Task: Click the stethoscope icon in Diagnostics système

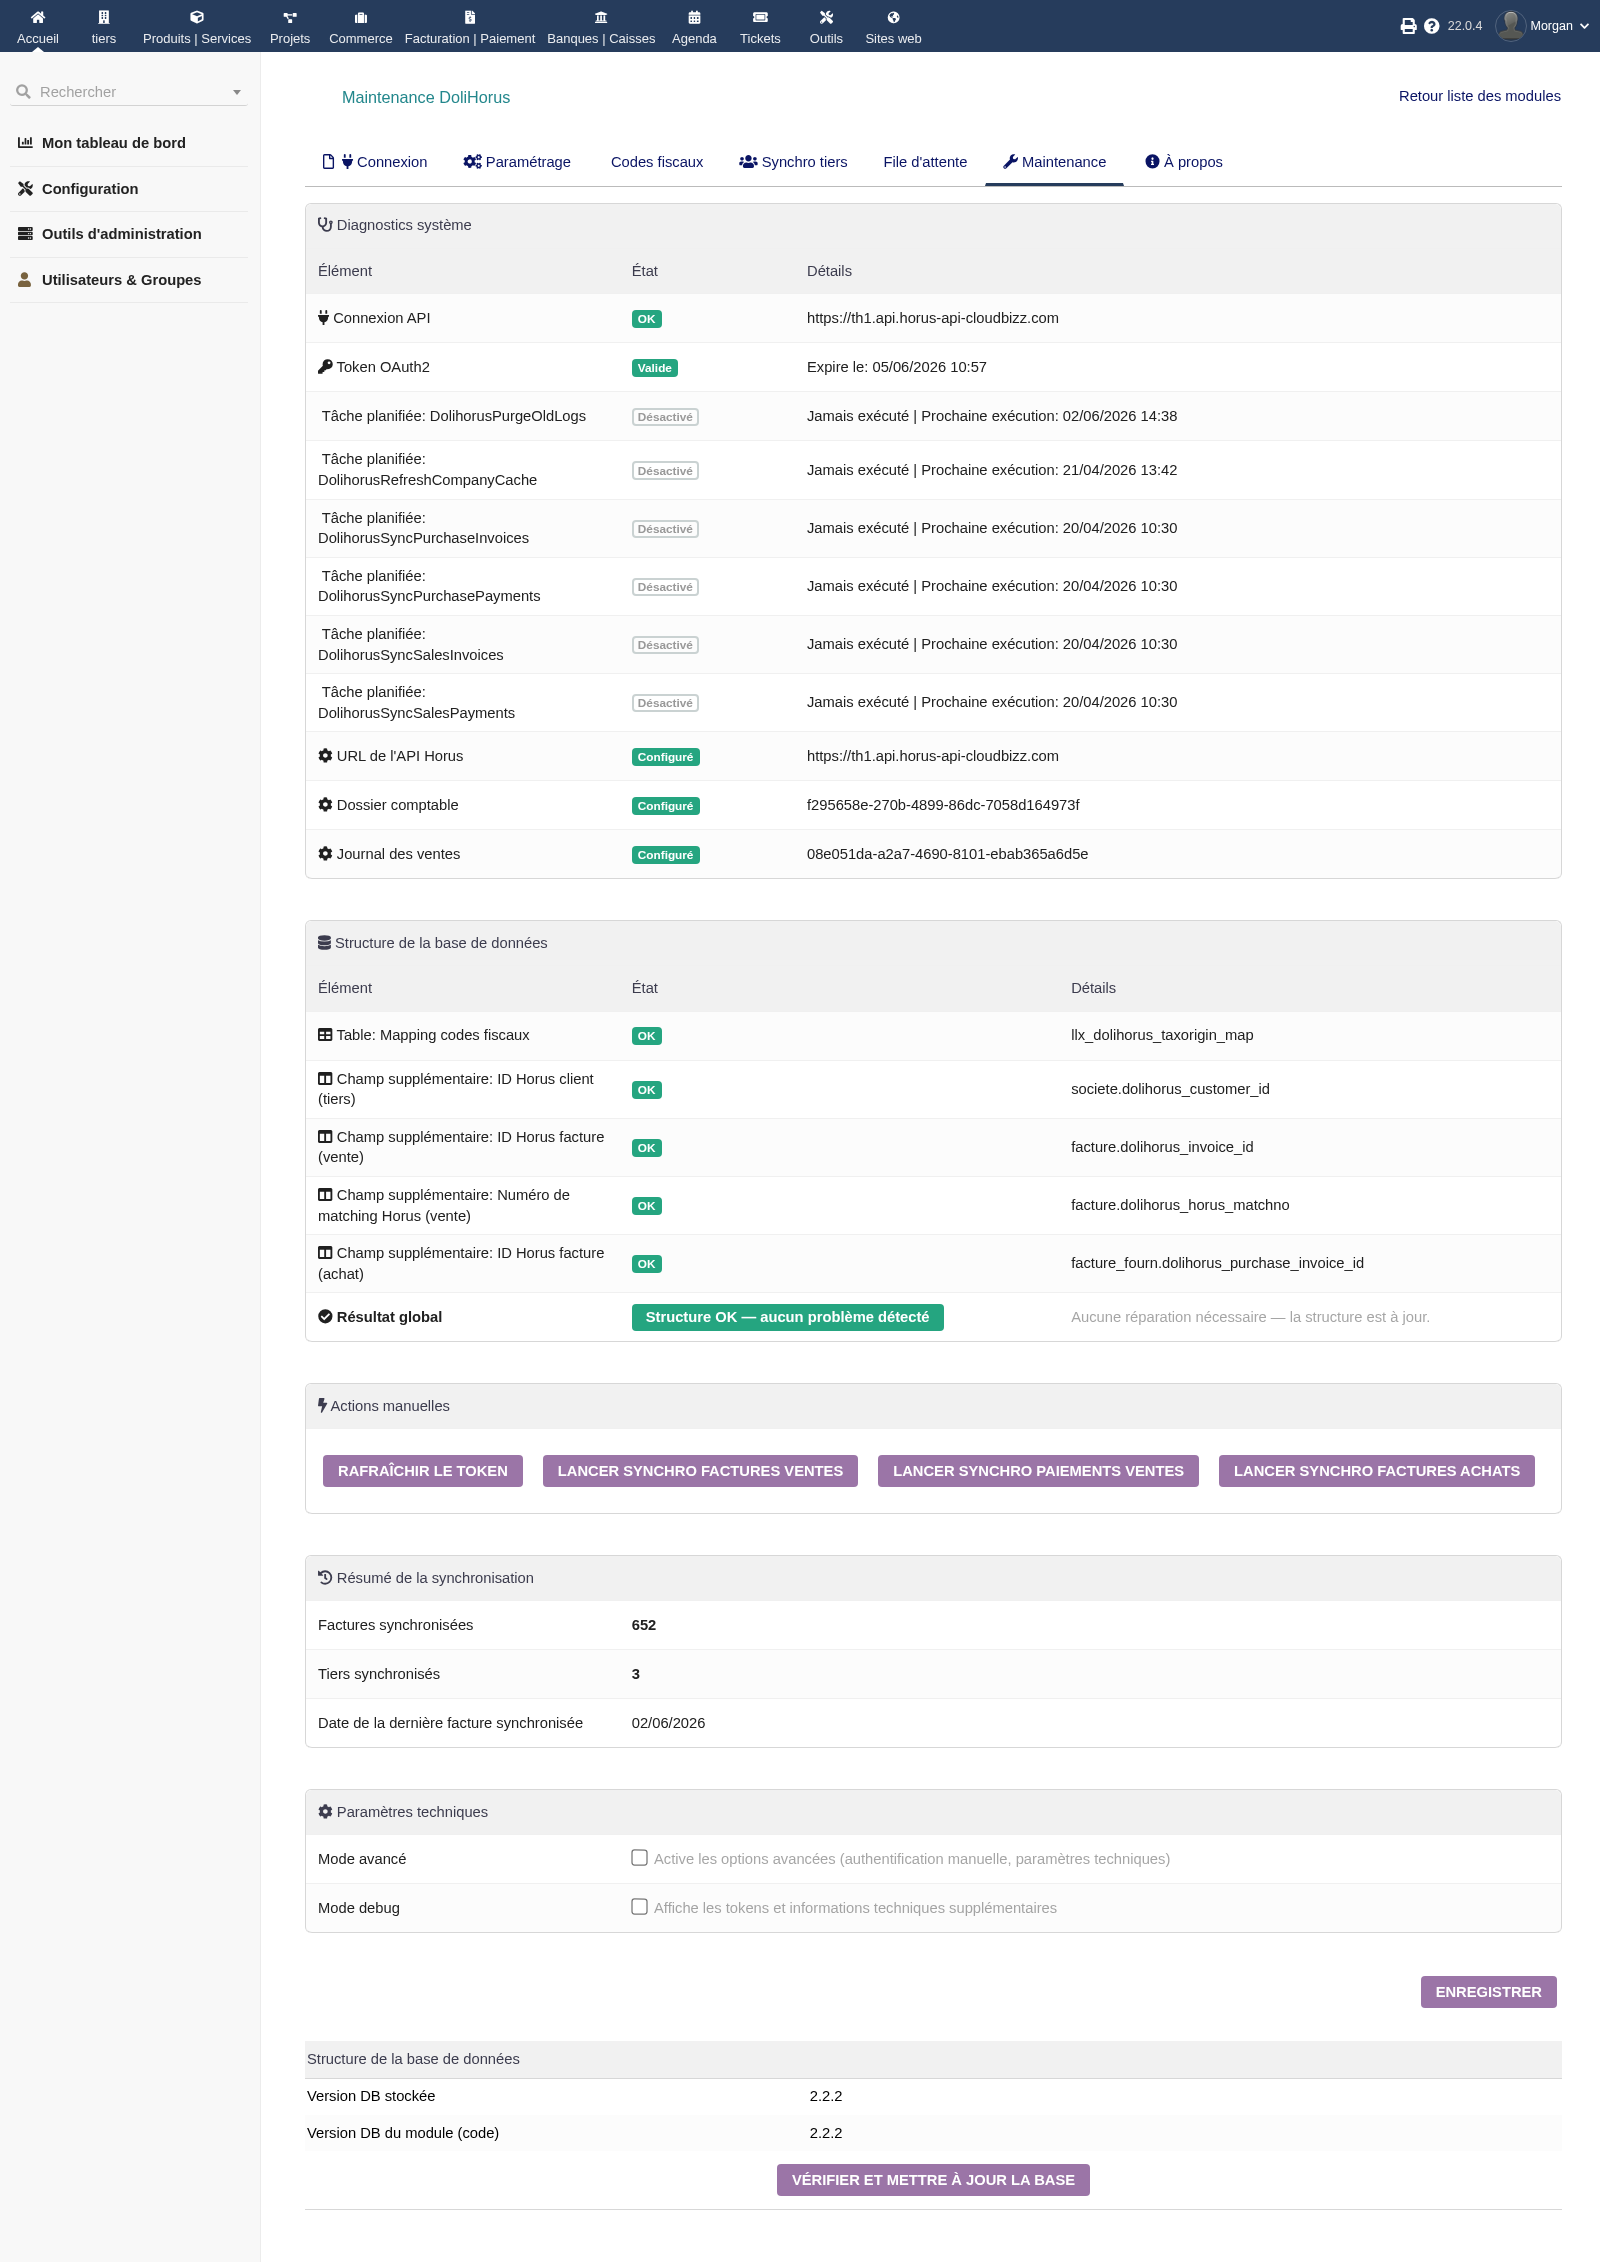Action: (325, 225)
